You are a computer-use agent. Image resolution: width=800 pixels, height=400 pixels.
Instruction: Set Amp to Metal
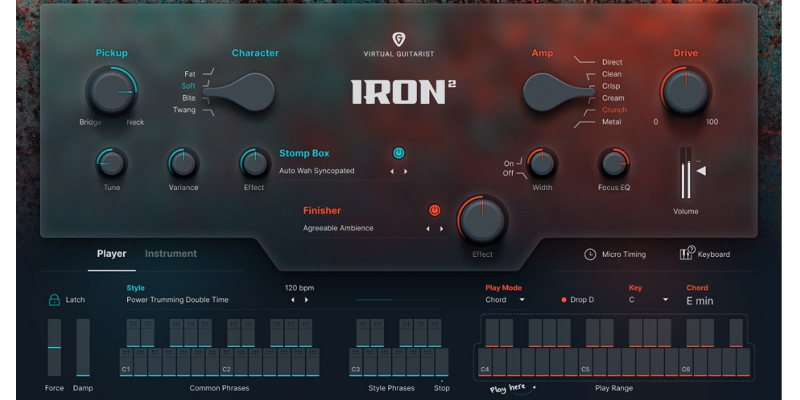pos(612,122)
